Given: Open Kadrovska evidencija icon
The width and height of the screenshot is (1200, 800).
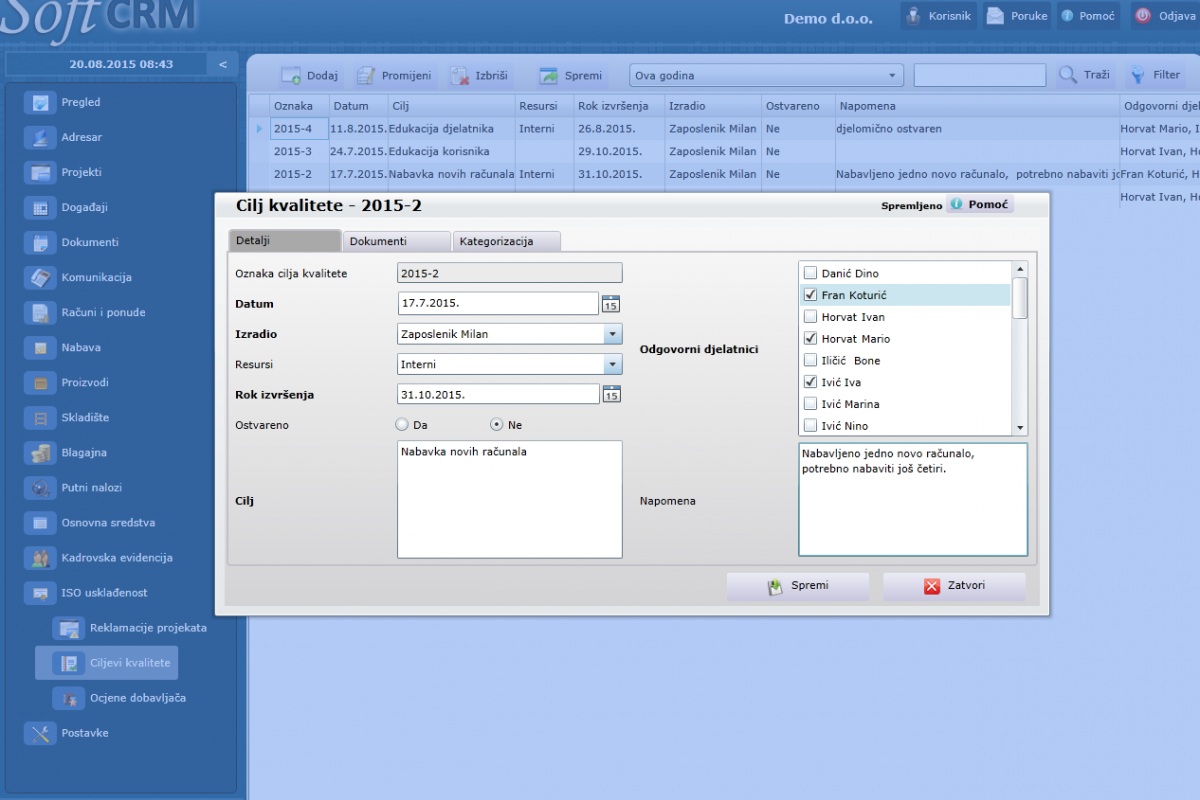Looking at the screenshot, I should (x=41, y=557).
